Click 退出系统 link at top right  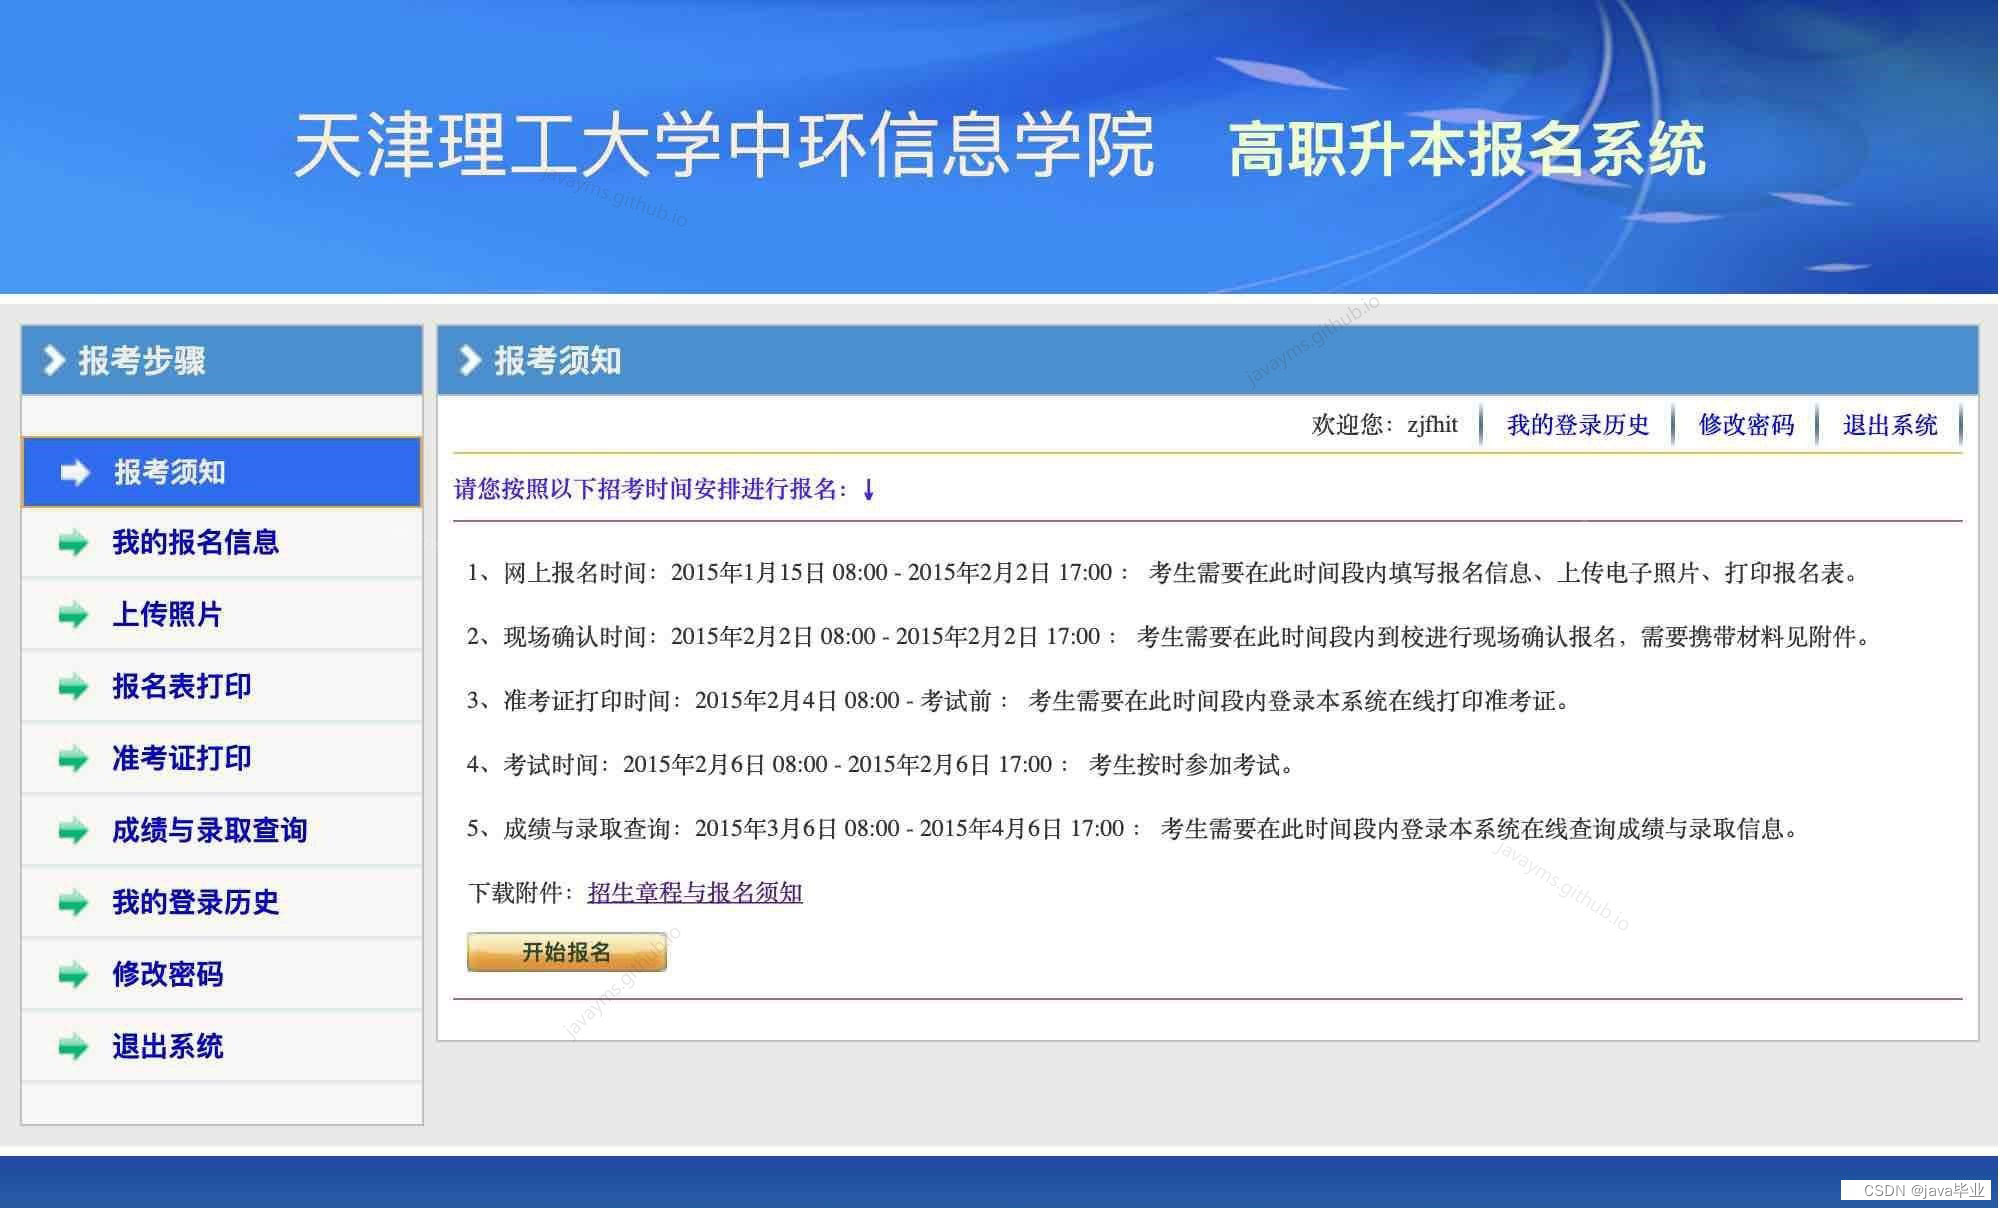click(x=1889, y=425)
